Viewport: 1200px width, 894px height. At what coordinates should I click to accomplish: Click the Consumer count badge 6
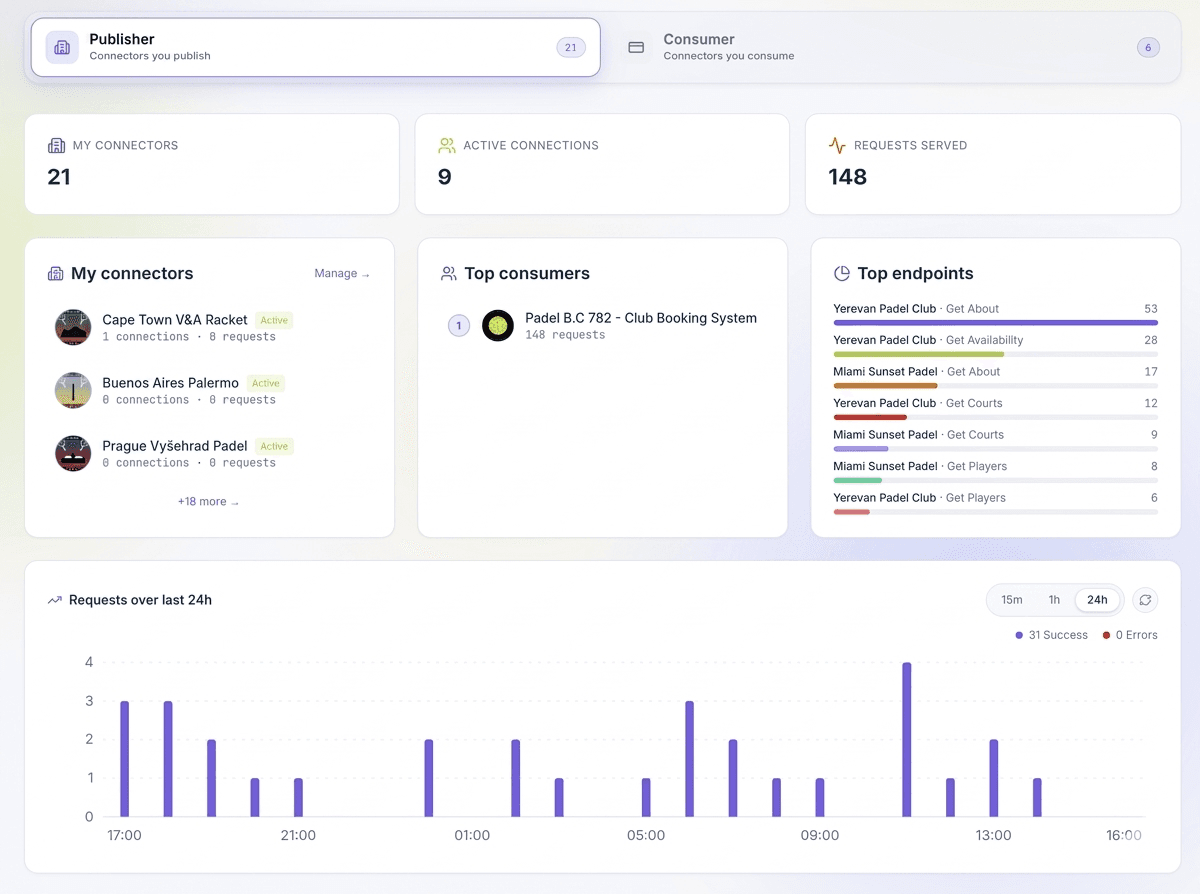click(x=1148, y=47)
